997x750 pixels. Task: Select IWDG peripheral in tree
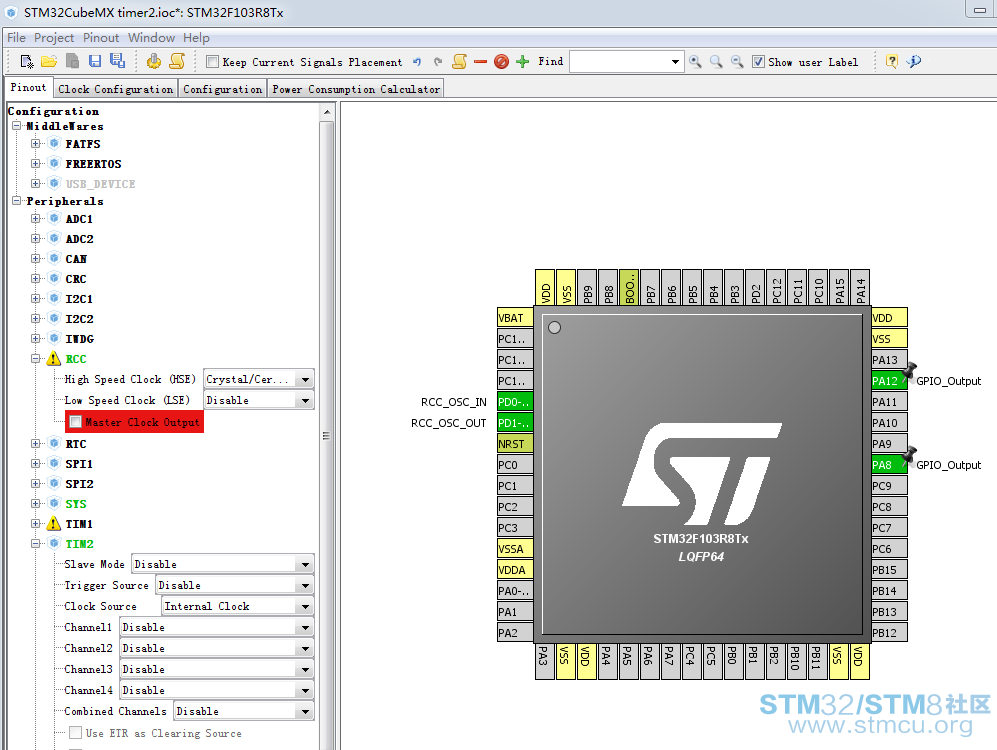click(x=79, y=339)
